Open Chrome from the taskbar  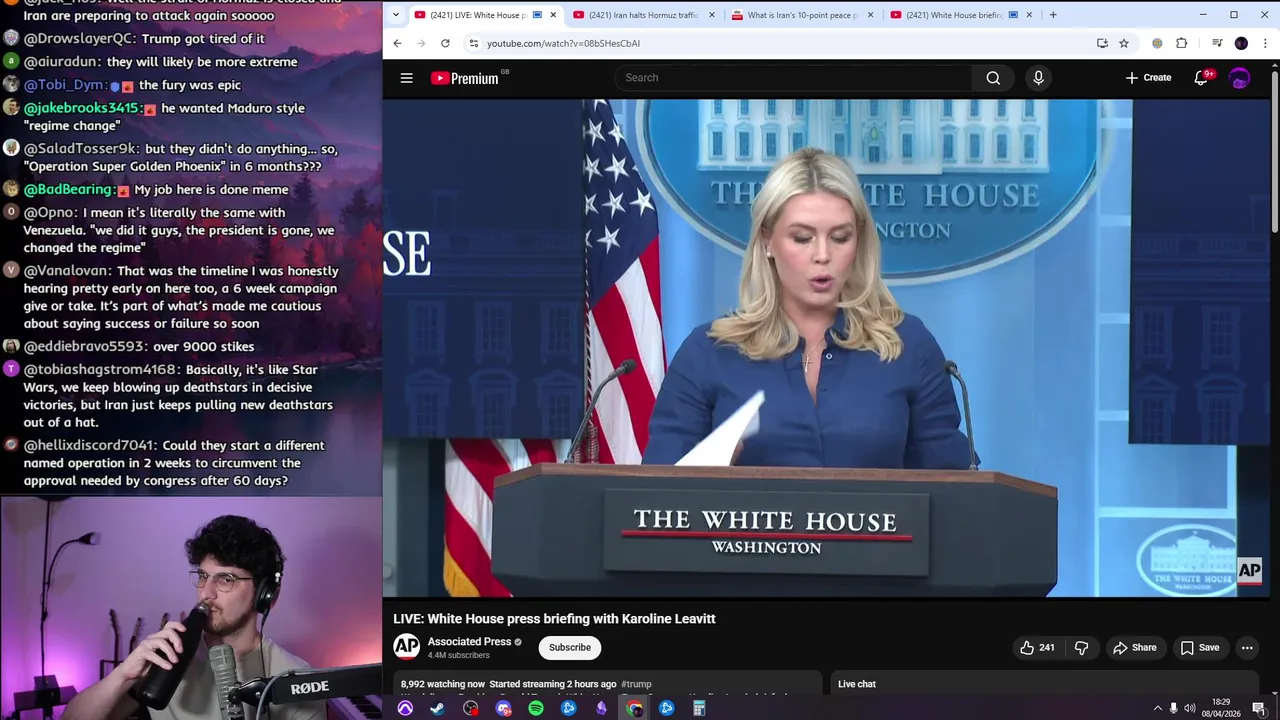[x=634, y=708]
